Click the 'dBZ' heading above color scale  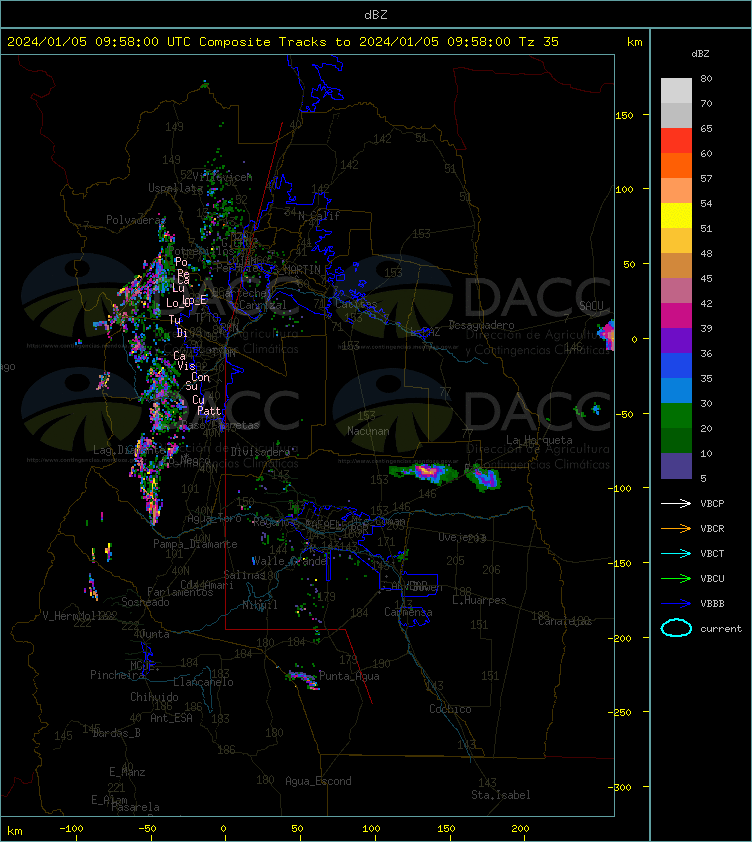click(700, 54)
